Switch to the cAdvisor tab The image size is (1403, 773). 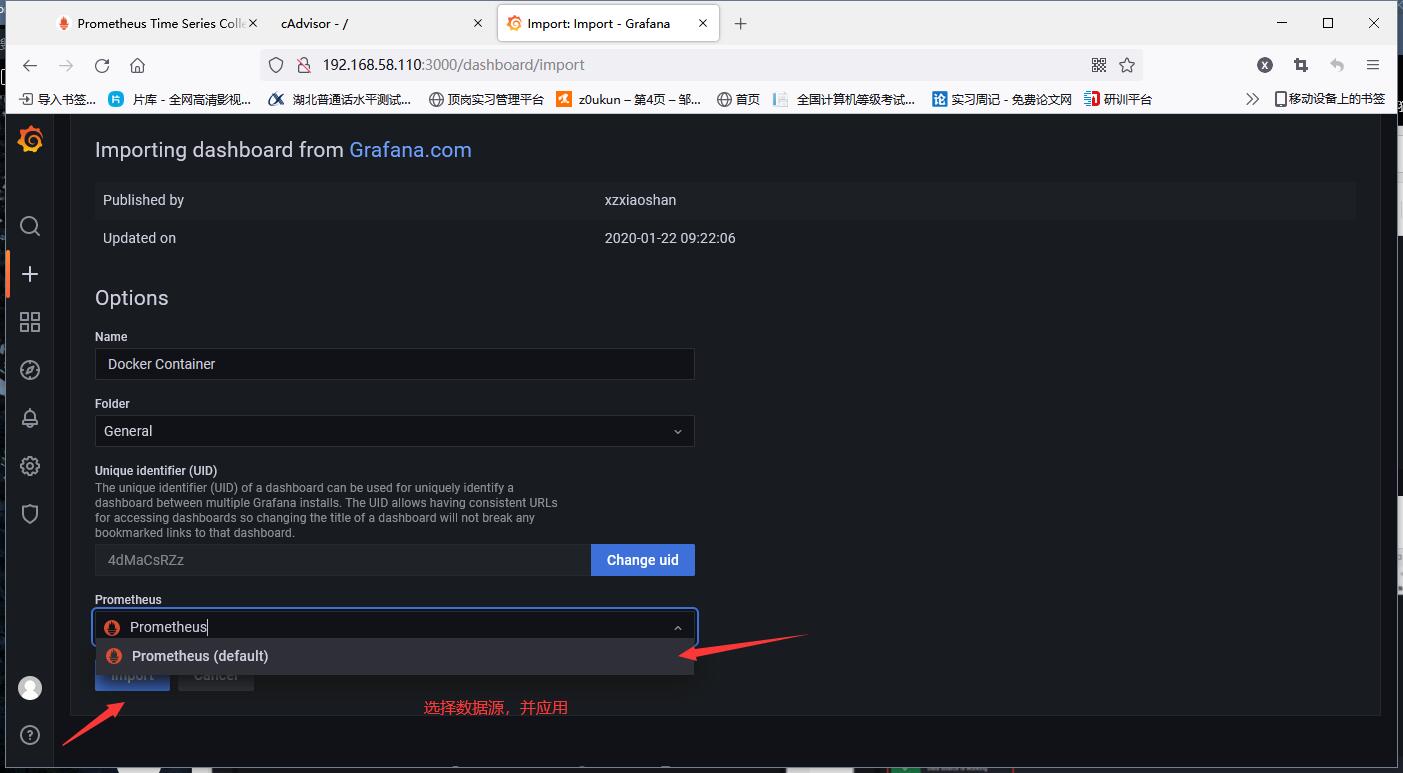[x=380, y=24]
